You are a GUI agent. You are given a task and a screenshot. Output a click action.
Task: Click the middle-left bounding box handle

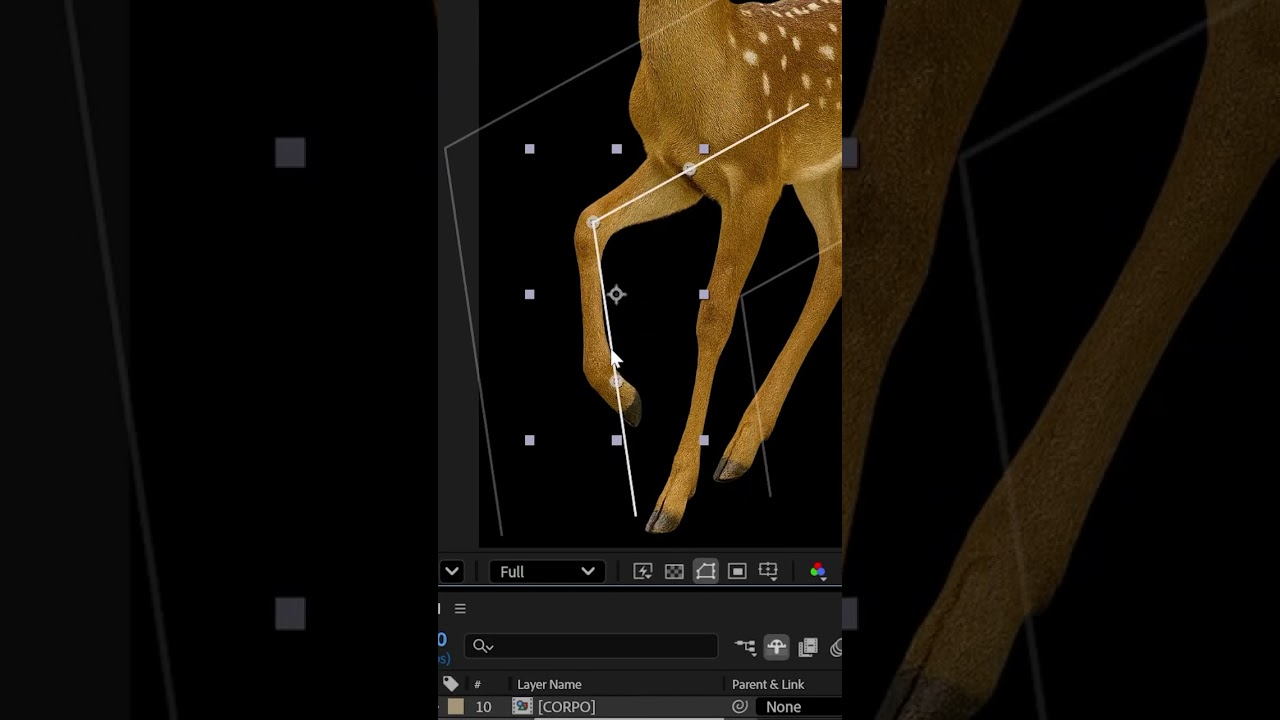(530, 294)
